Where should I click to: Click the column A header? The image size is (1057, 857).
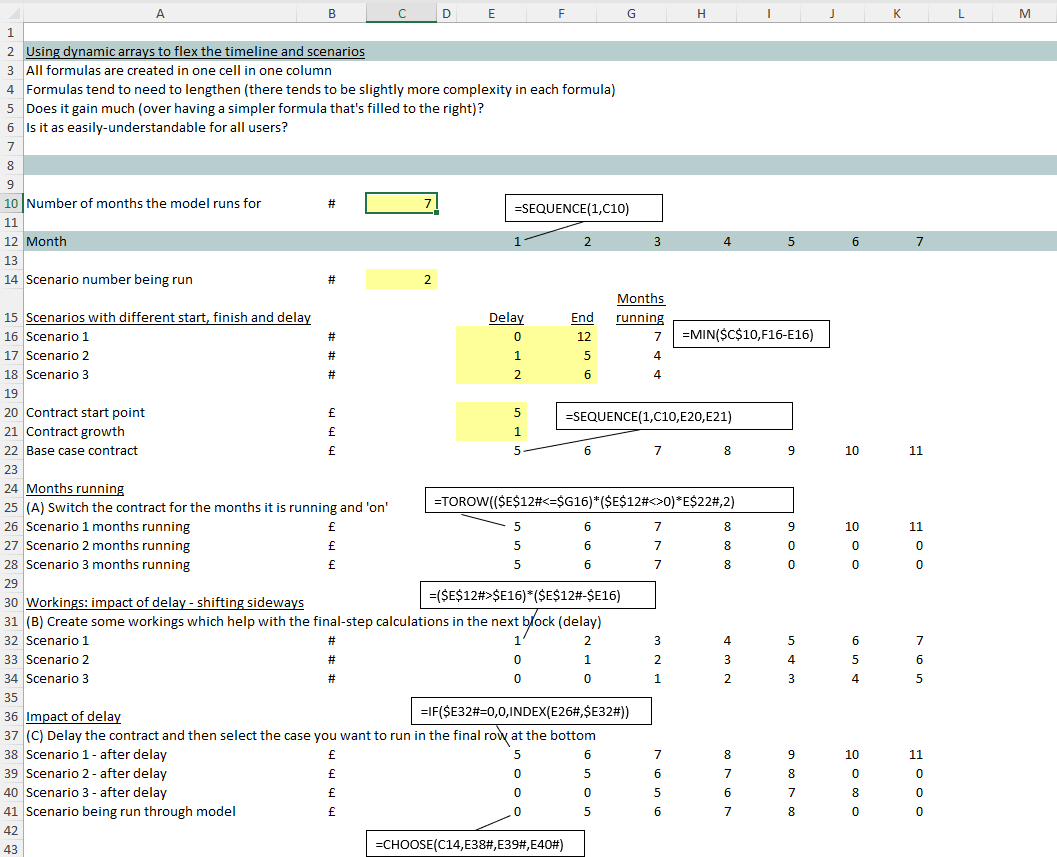(x=160, y=12)
